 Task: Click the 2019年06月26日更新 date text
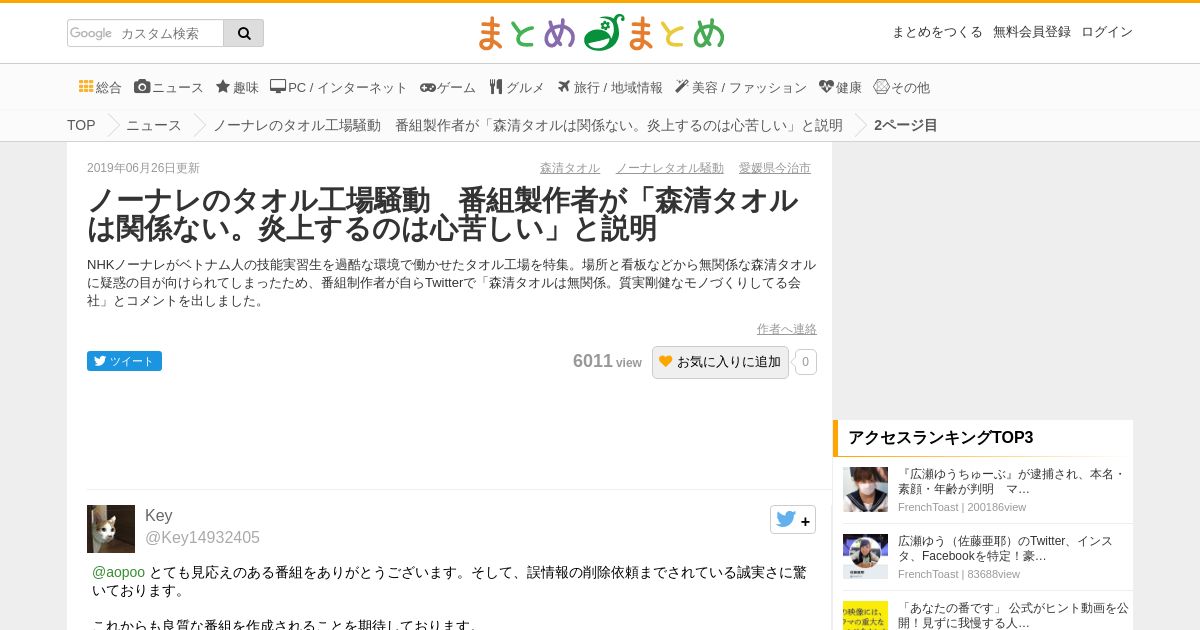point(143,168)
